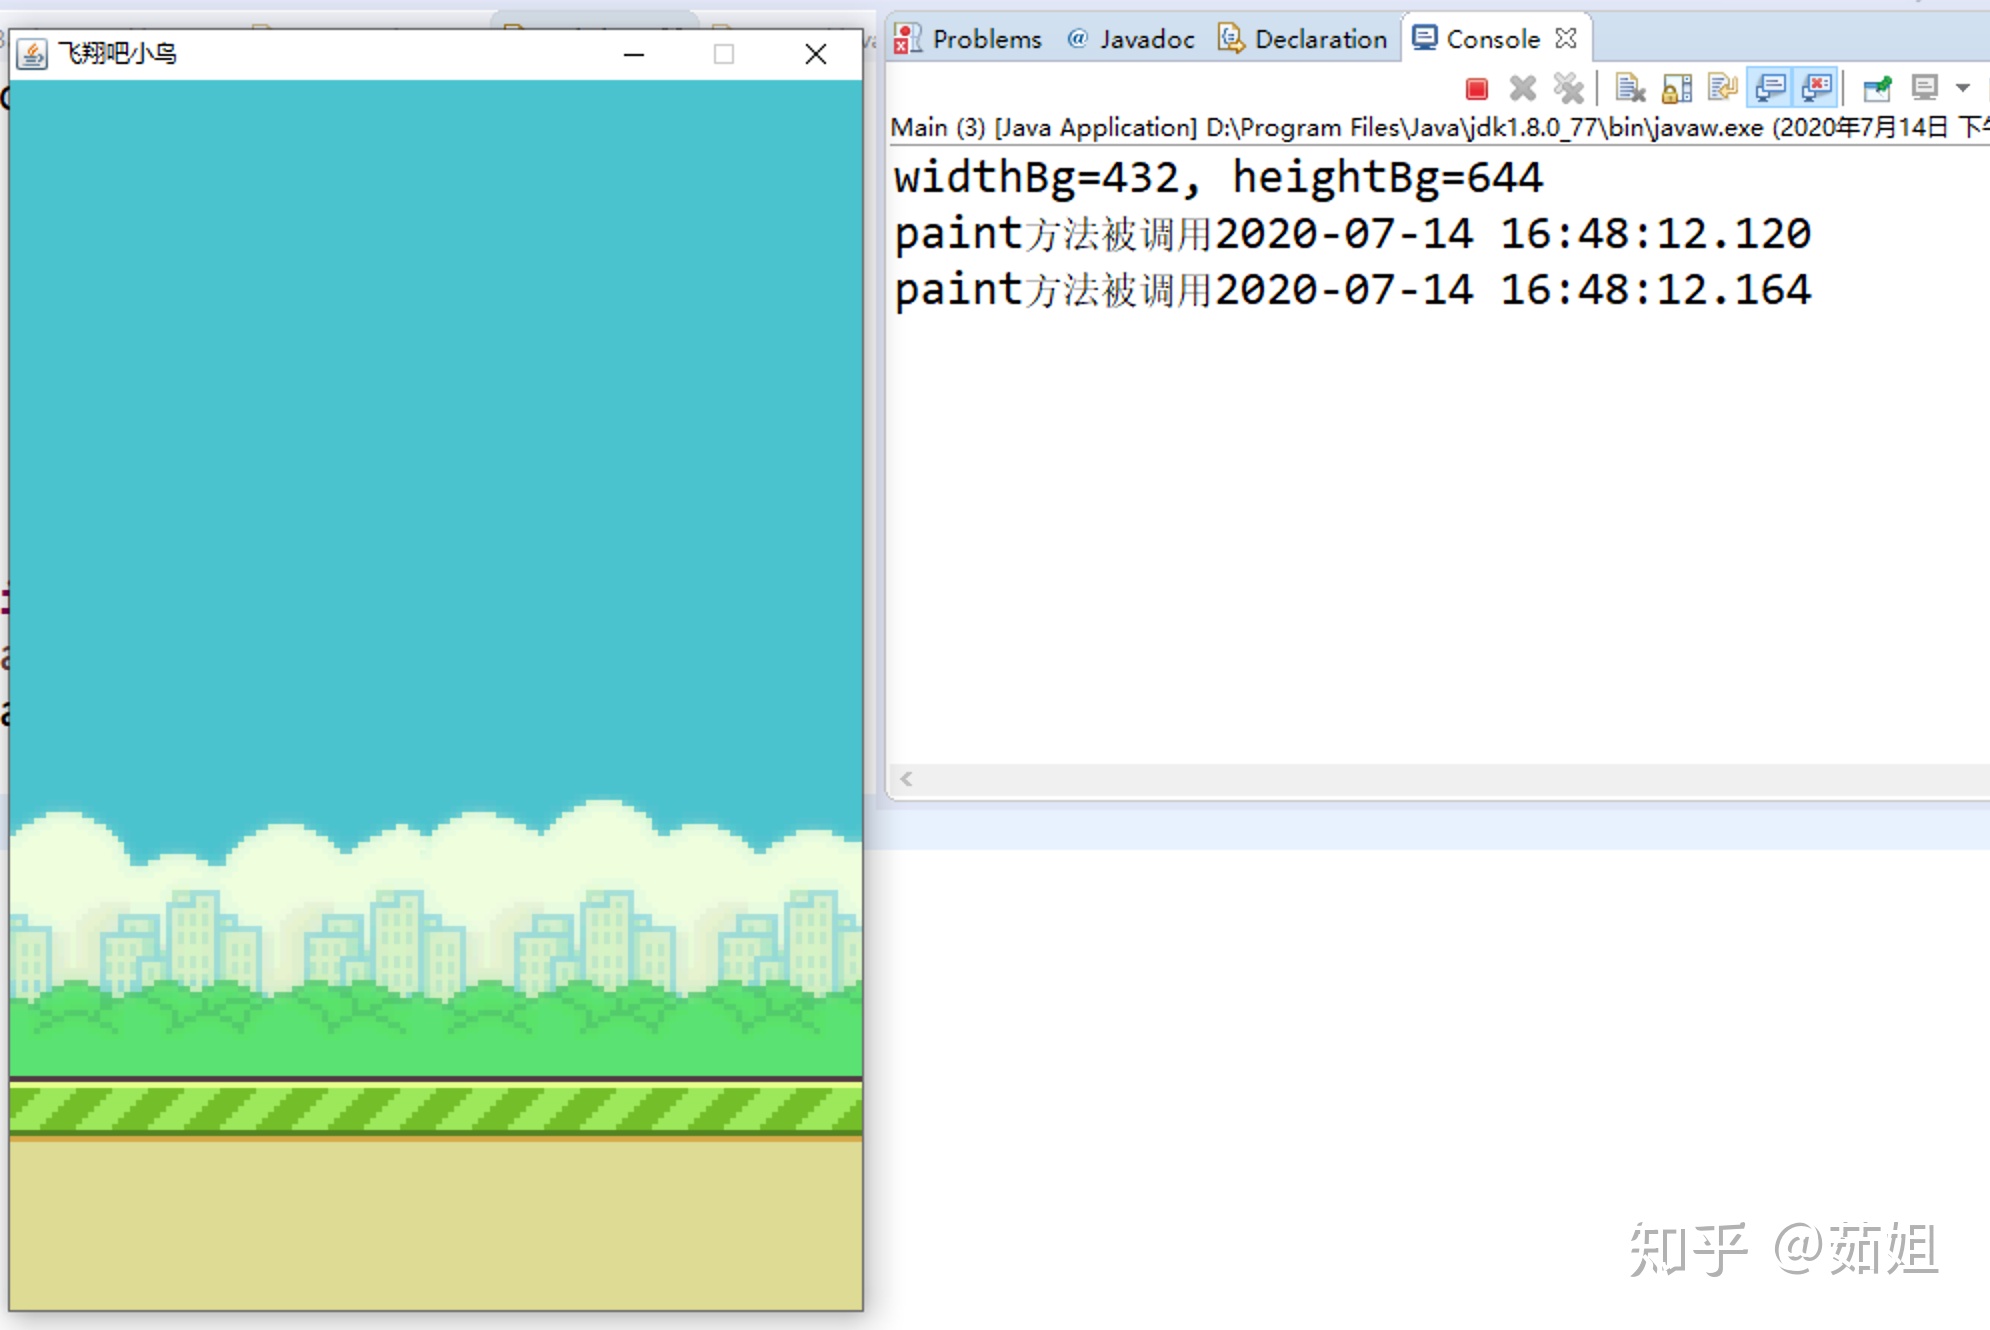Screen dimensions: 1990x1330
Task: Click console horizontal scrollbar left arrow
Action: pyautogui.click(x=906, y=779)
